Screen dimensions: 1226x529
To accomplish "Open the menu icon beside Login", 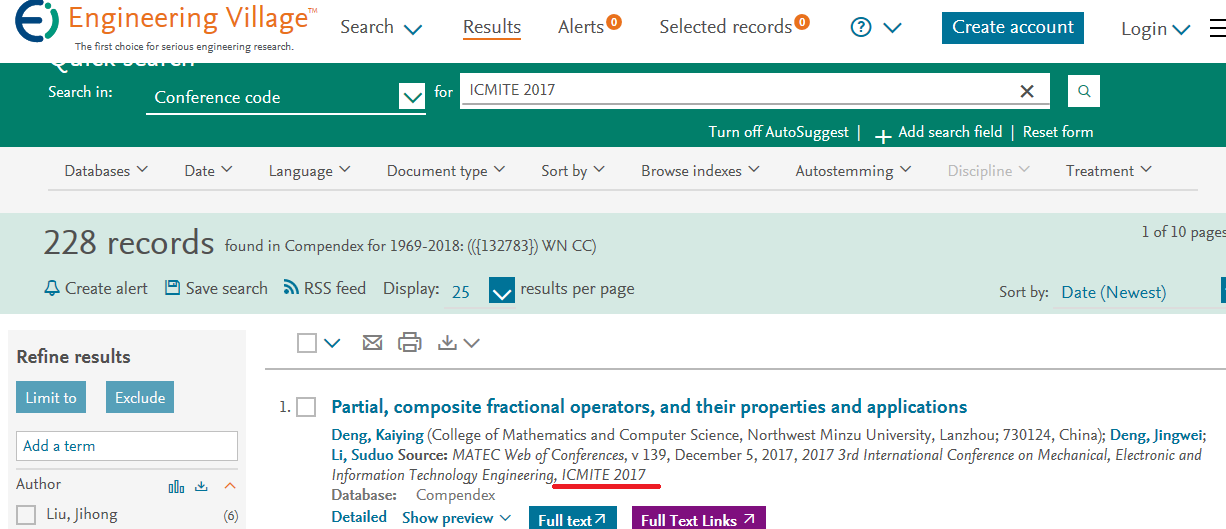I will (1217, 27).
